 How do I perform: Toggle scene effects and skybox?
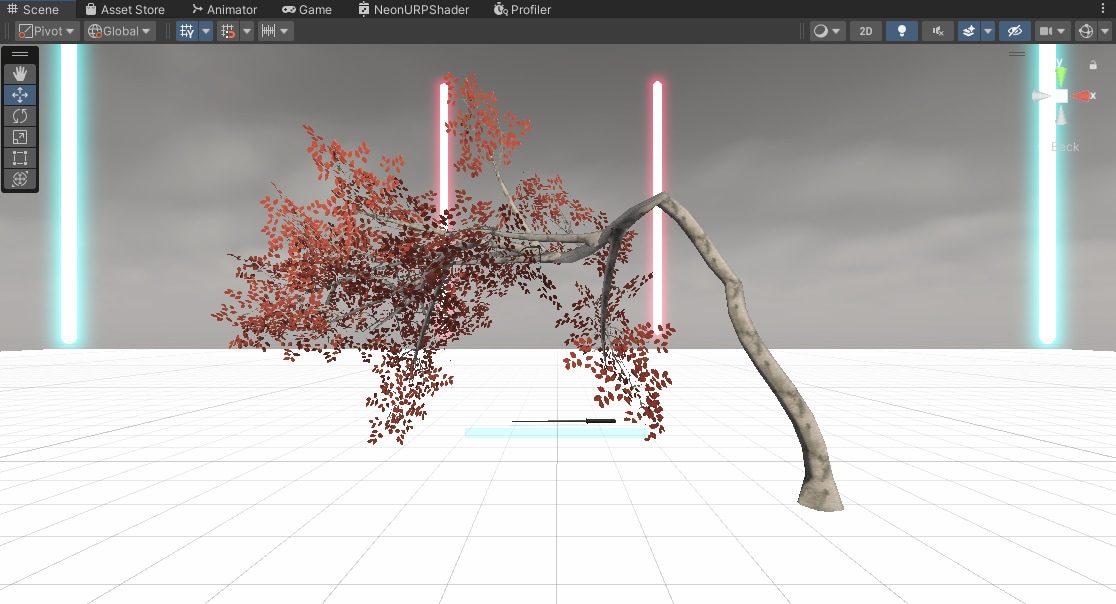pyautogui.click(x=969, y=31)
